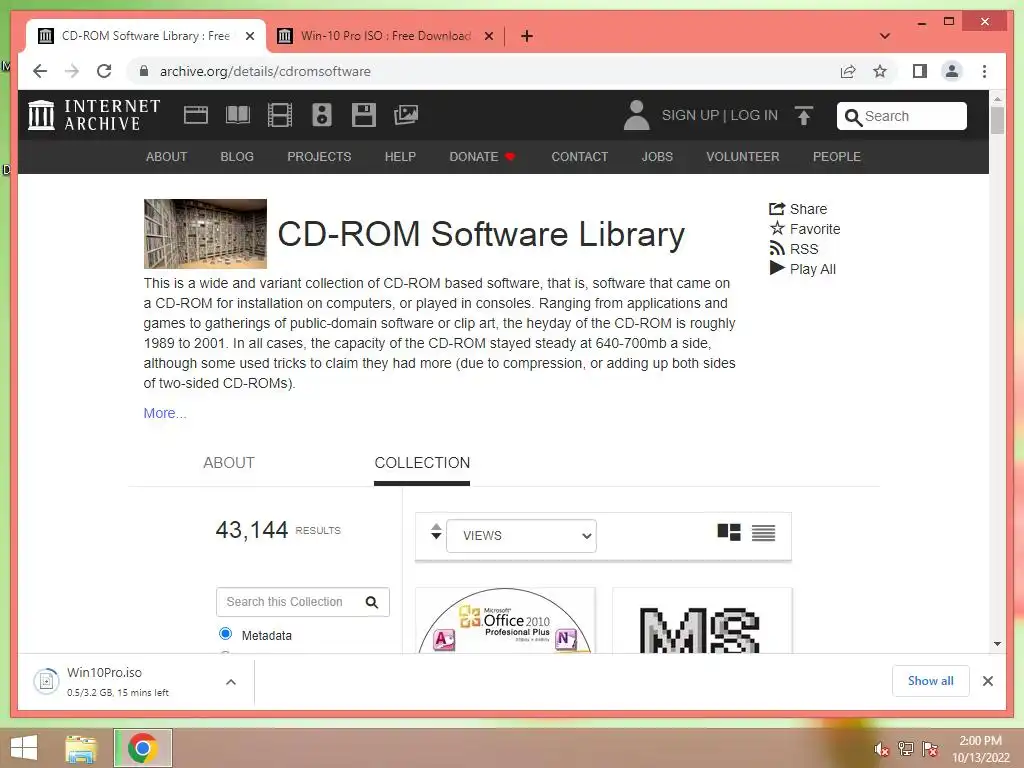Click the SIGN UP link
The width and height of the screenshot is (1024, 768).
click(690, 115)
